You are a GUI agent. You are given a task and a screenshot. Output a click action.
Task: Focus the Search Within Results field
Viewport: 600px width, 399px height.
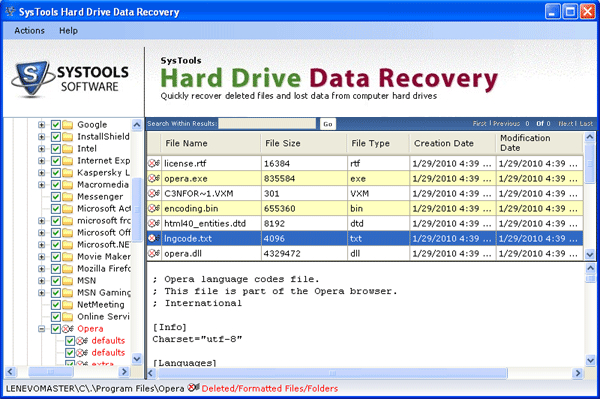pyautogui.click(x=267, y=124)
